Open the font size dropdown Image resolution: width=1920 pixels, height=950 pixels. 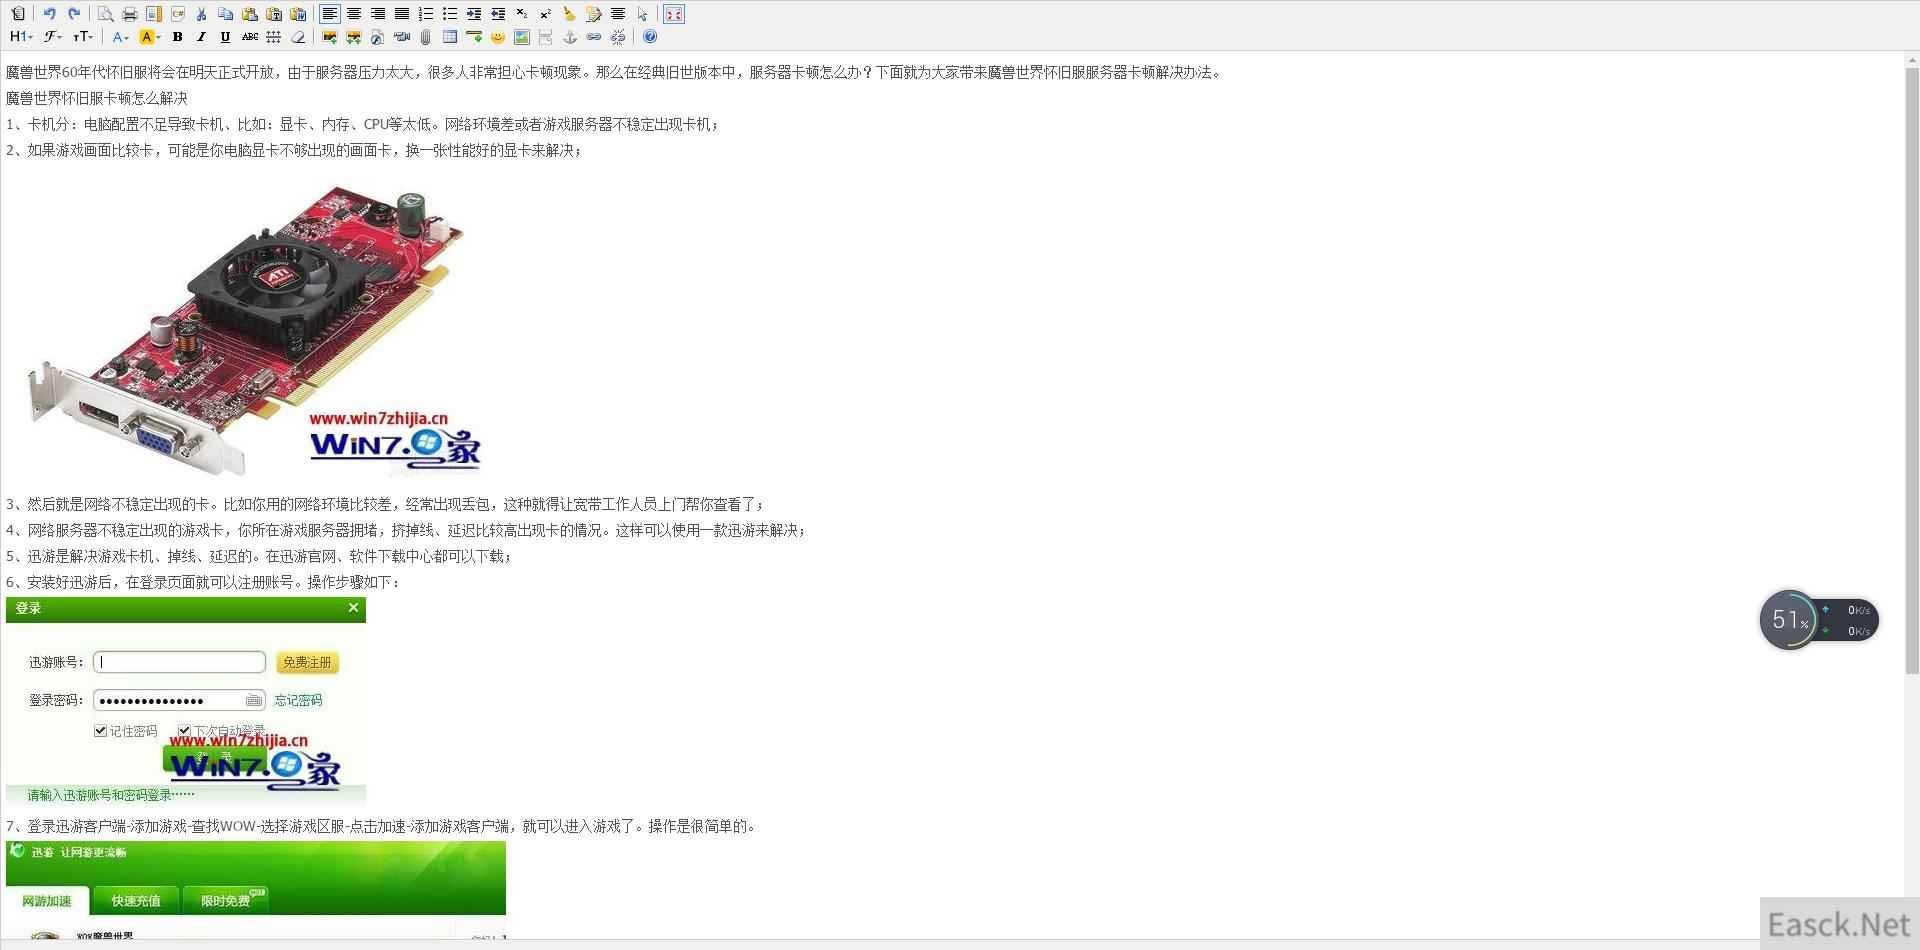point(83,37)
